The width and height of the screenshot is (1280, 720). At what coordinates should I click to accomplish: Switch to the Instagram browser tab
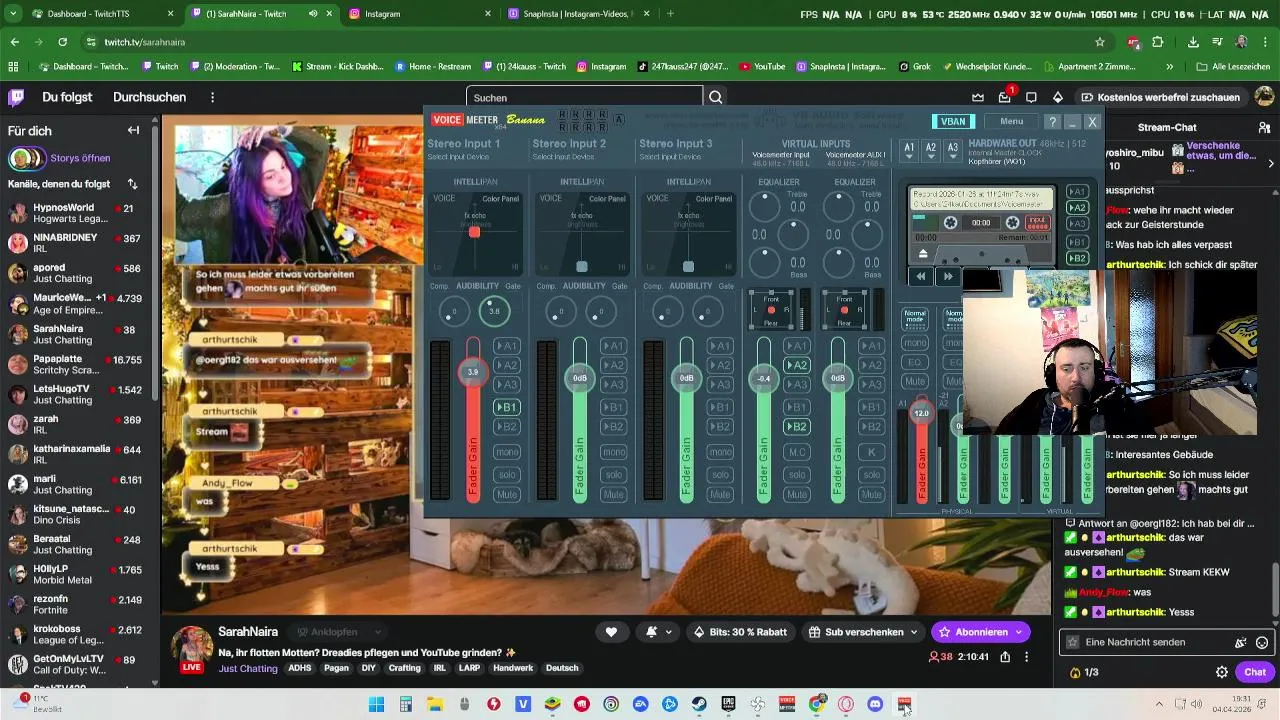coord(420,14)
